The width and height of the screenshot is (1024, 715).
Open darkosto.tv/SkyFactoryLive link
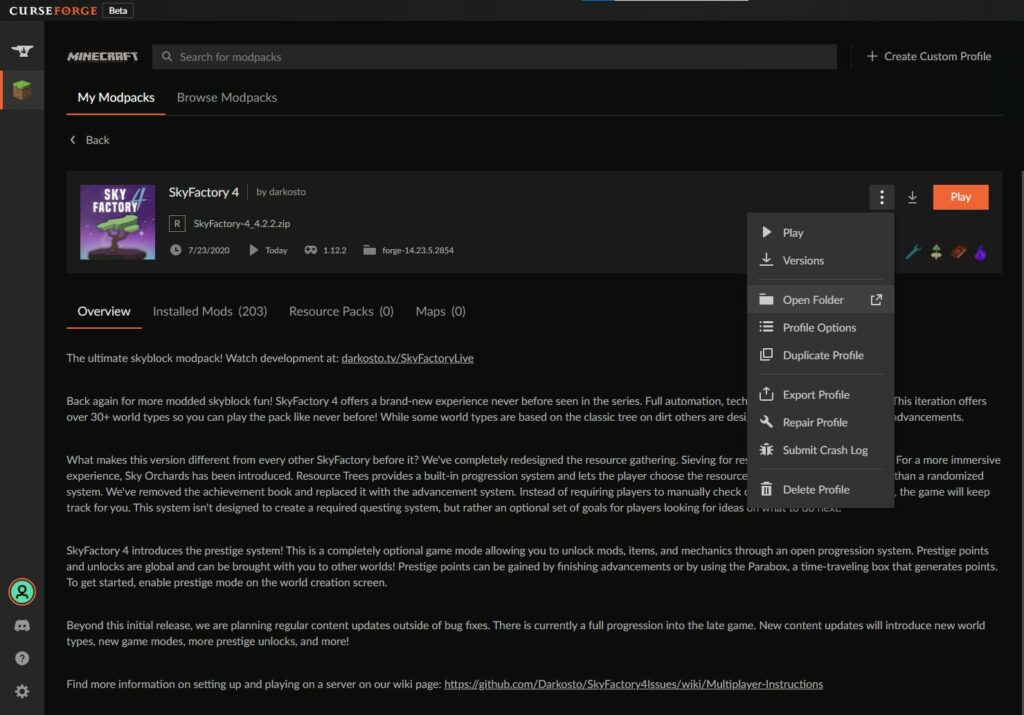(x=408, y=358)
